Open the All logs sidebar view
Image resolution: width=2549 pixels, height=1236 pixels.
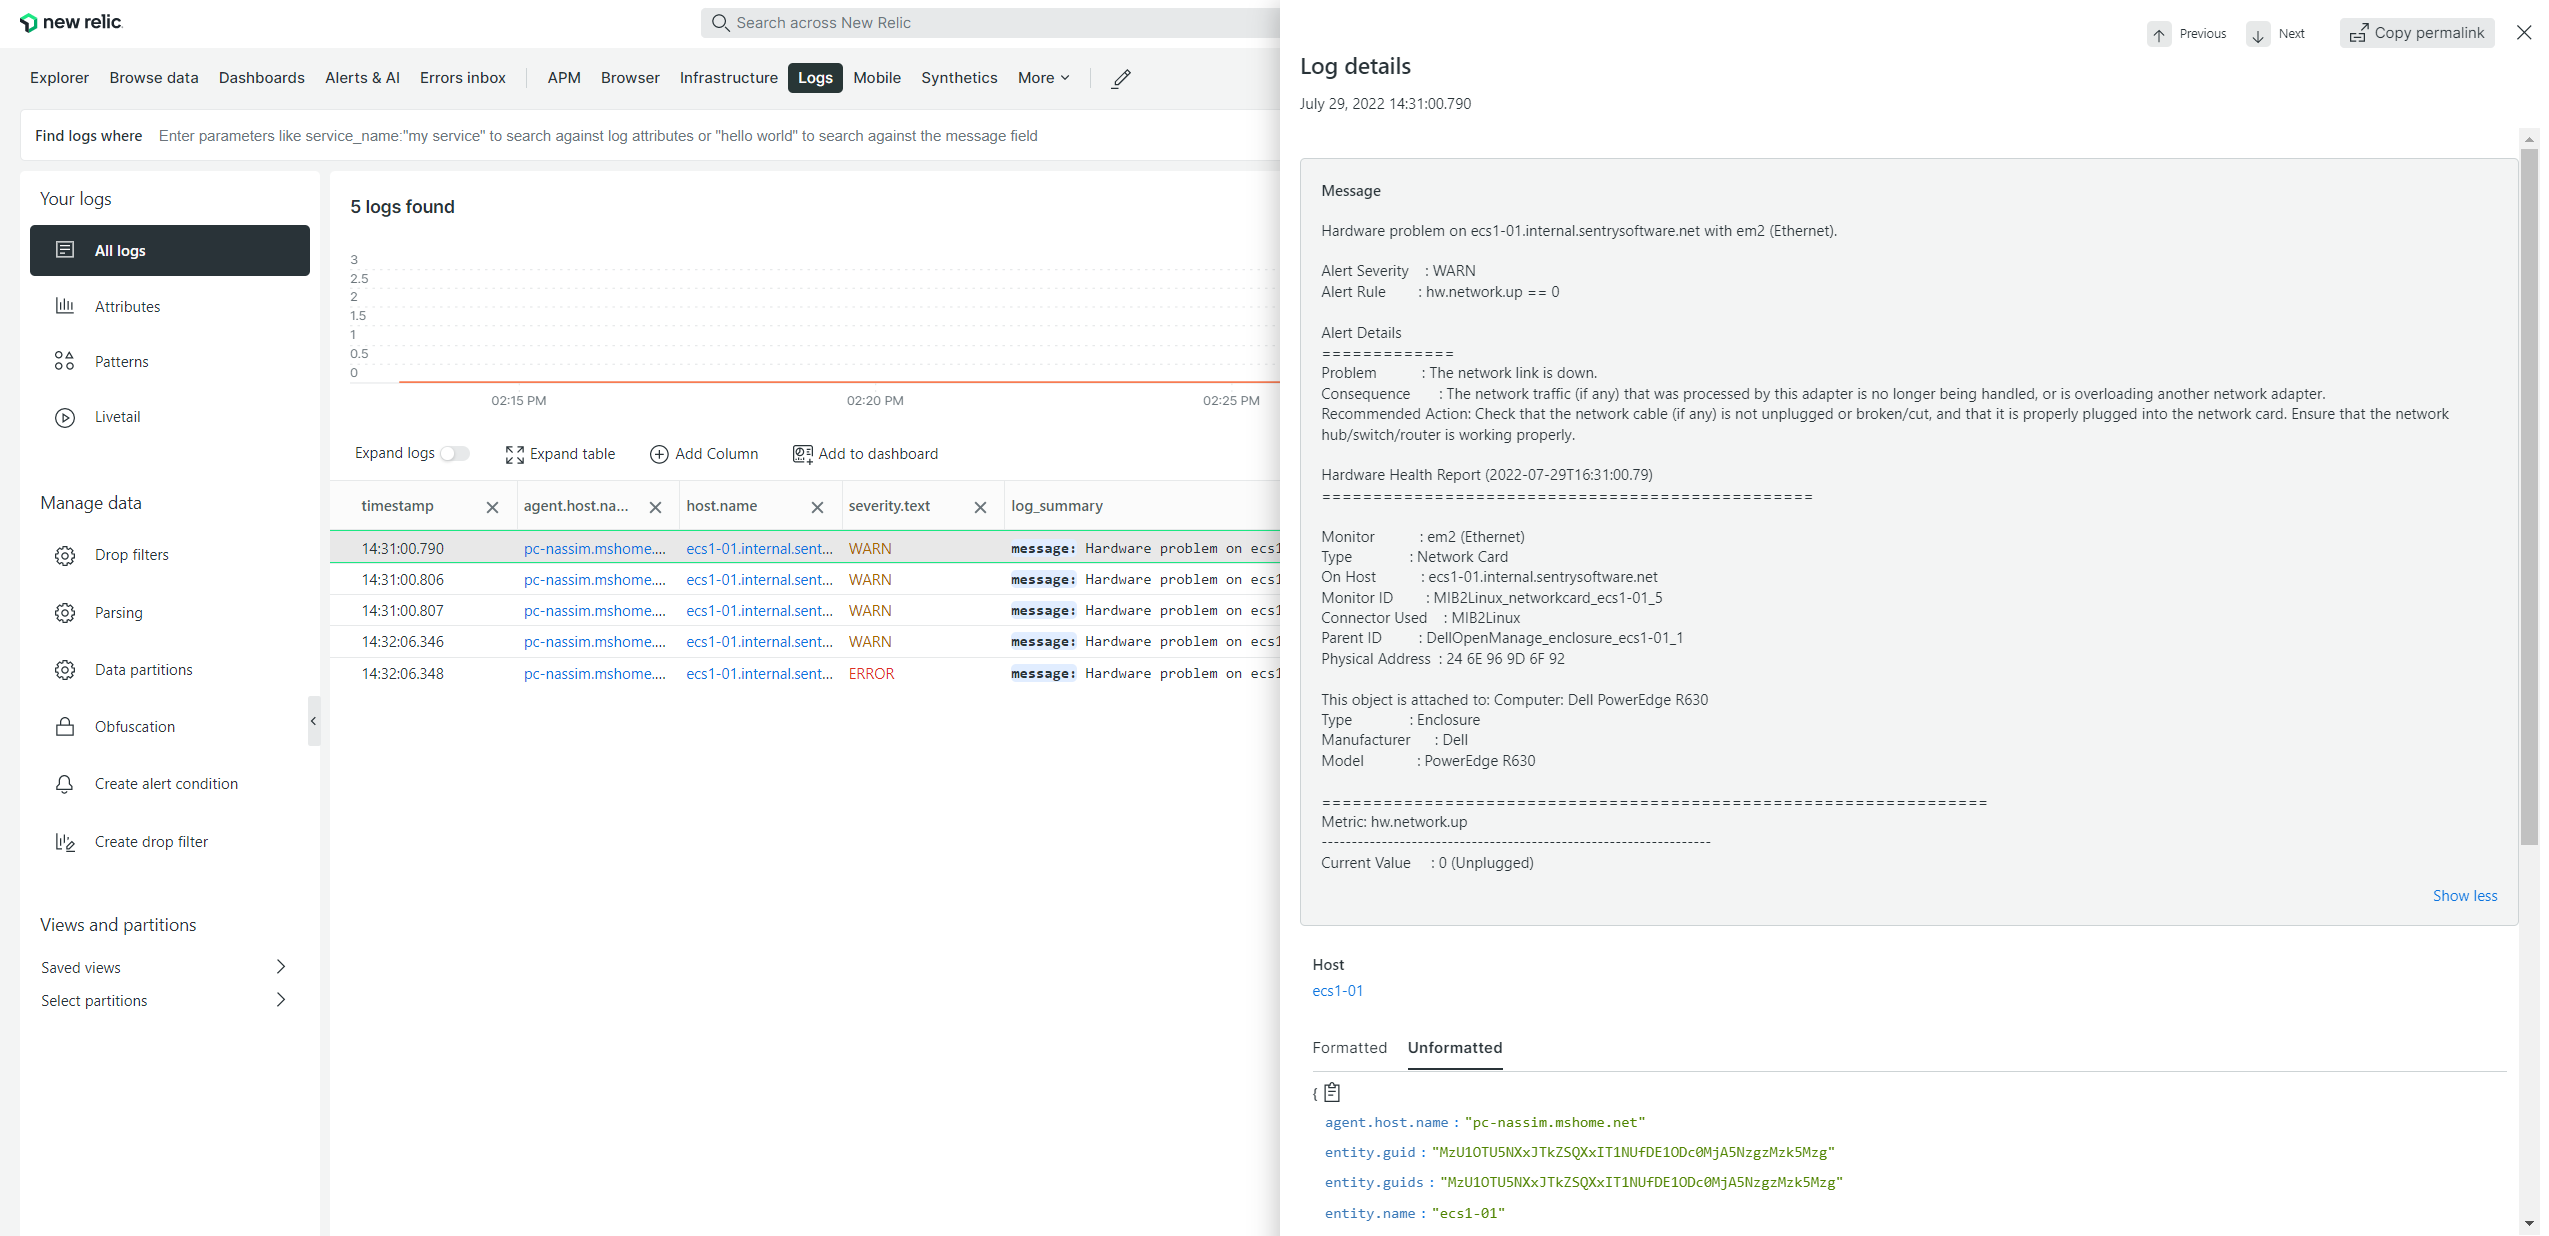pos(120,250)
